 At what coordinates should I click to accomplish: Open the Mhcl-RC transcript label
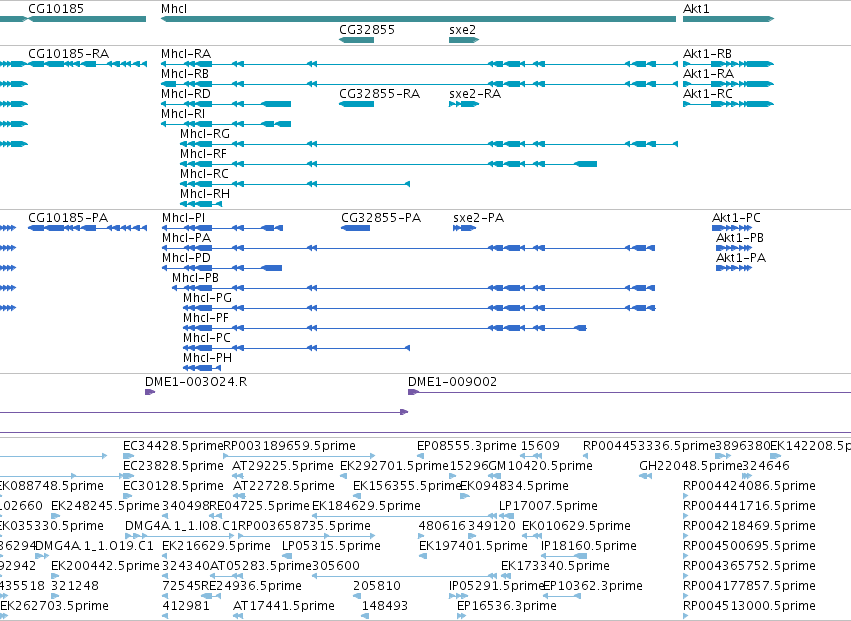point(204,174)
